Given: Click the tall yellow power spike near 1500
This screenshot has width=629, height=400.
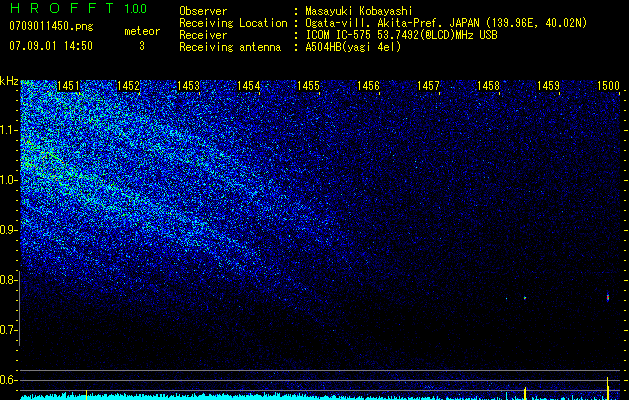Looking at the screenshot, I should tap(608, 388).
